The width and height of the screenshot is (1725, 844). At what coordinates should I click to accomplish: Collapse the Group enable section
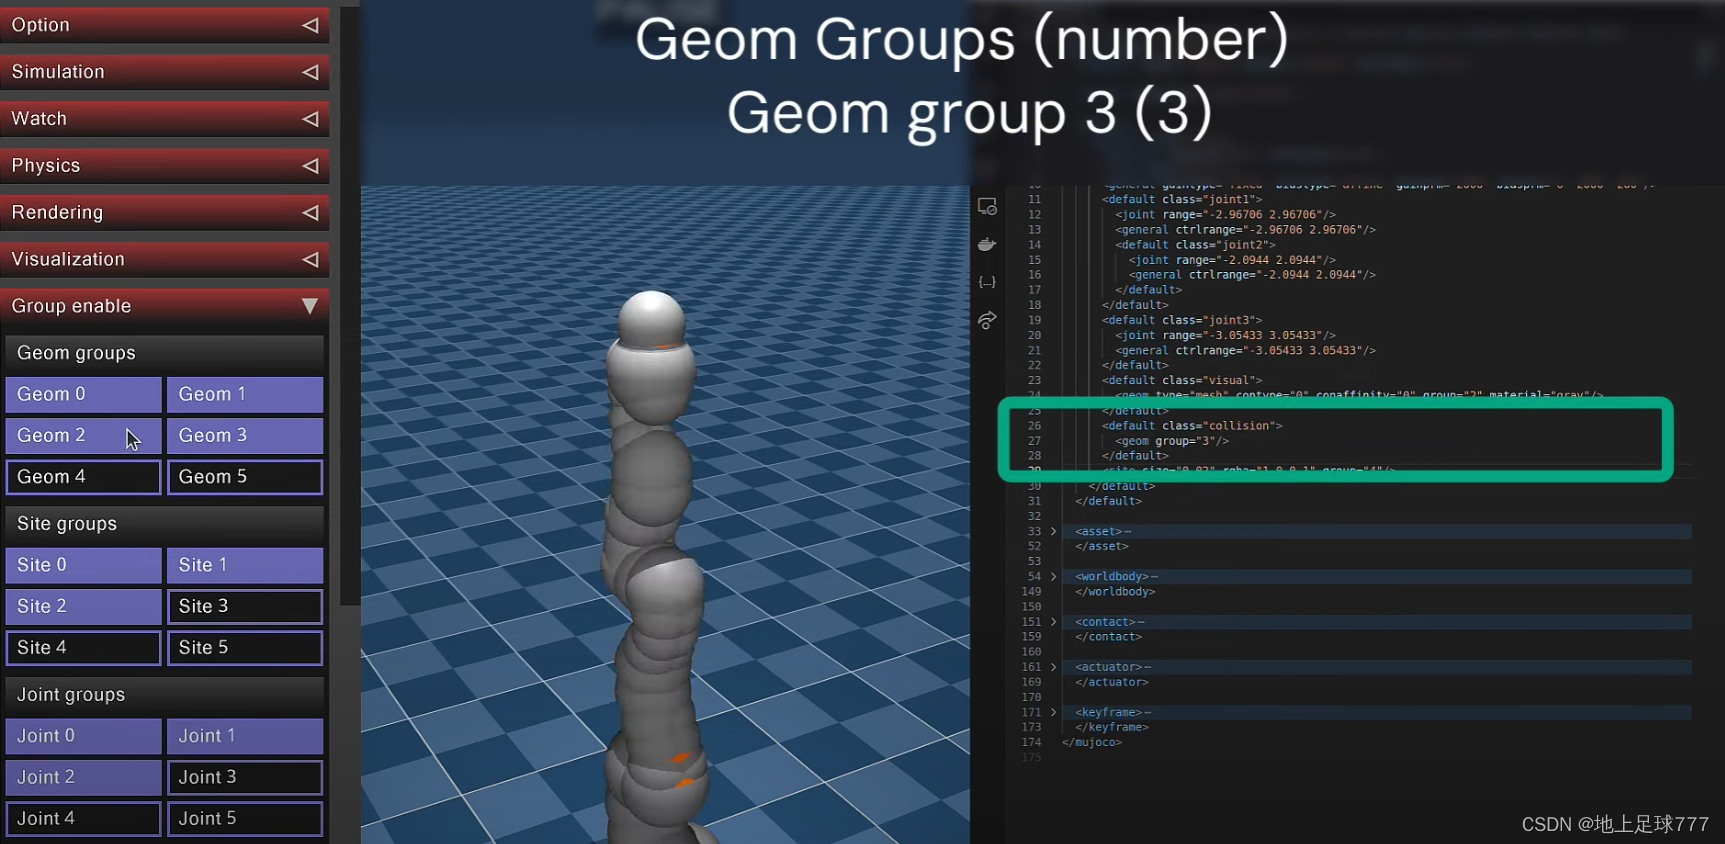(164, 306)
